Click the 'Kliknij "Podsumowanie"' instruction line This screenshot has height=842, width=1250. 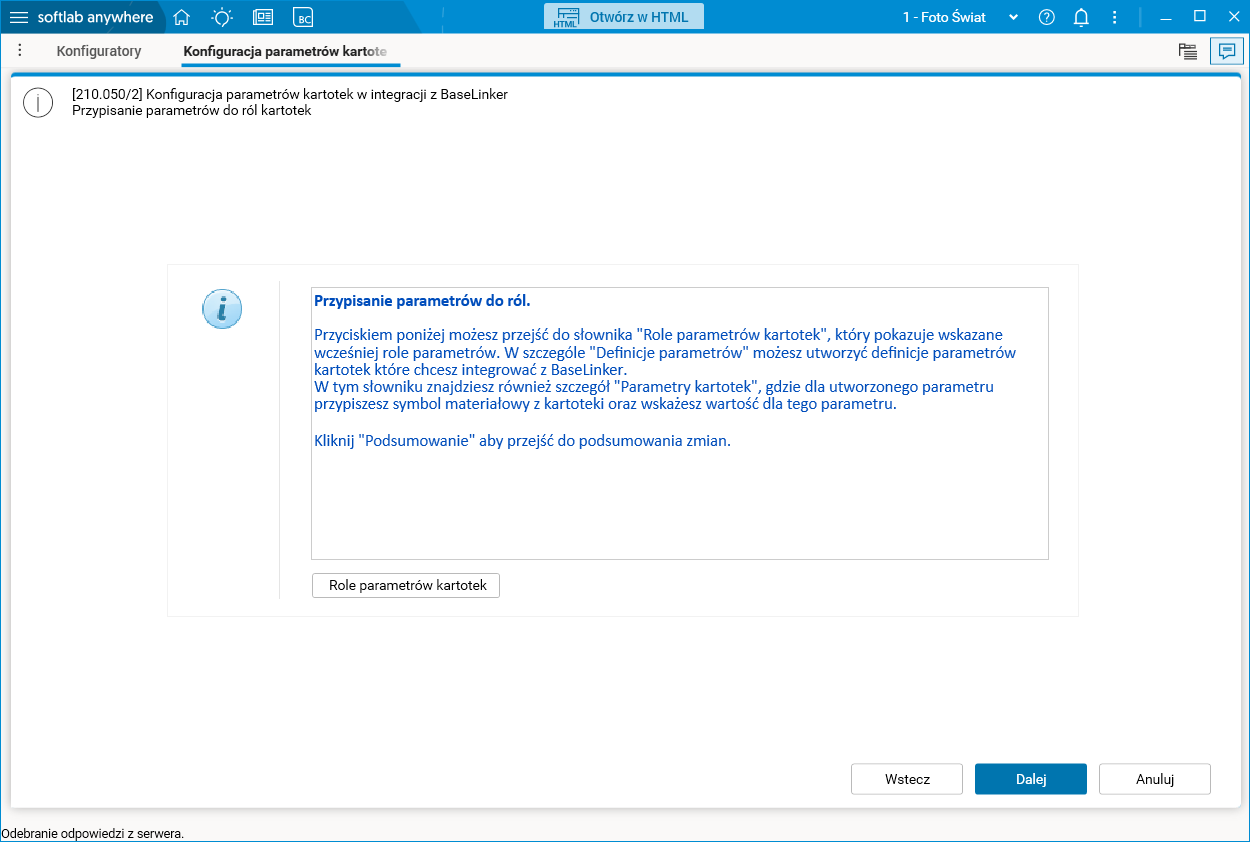coord(523,440)
